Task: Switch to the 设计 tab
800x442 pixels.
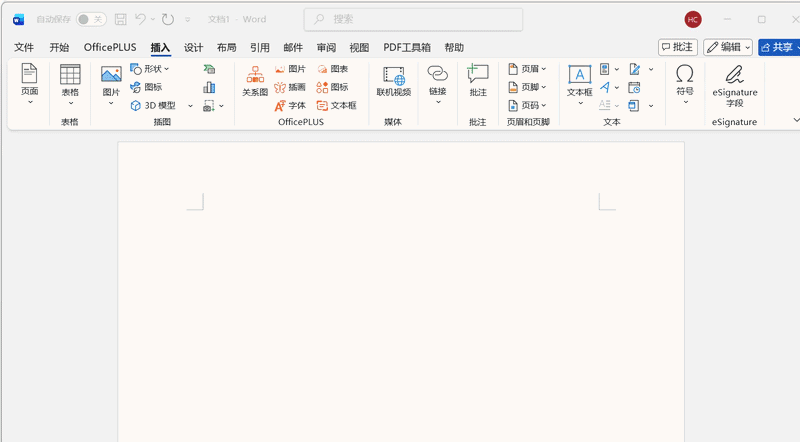Action: (193, 47)
